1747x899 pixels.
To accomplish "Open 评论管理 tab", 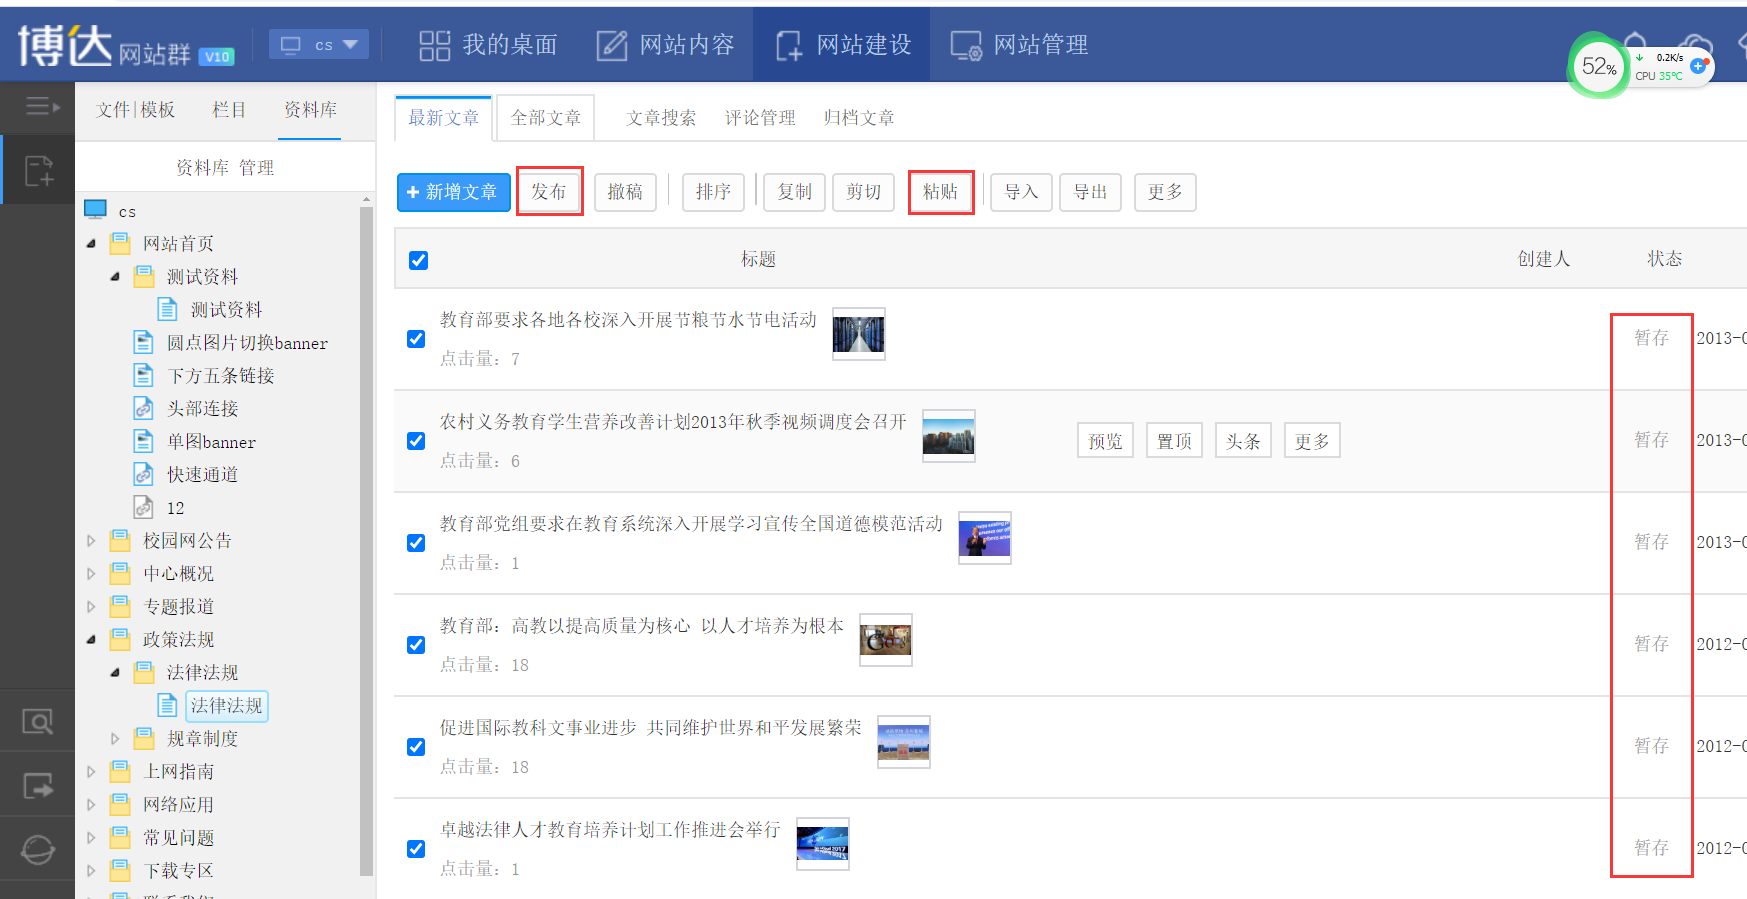I will tap(760, 118).
